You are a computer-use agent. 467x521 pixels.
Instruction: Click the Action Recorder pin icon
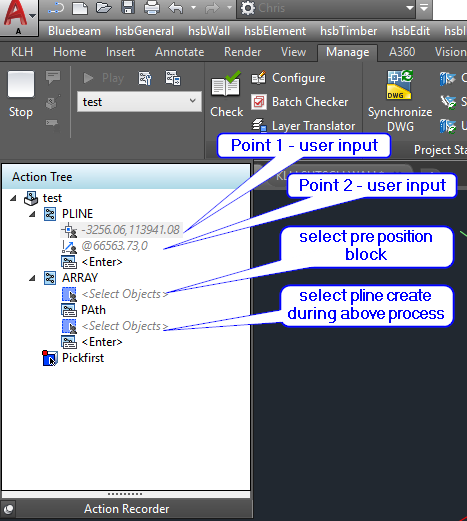[x=8, y=509]
